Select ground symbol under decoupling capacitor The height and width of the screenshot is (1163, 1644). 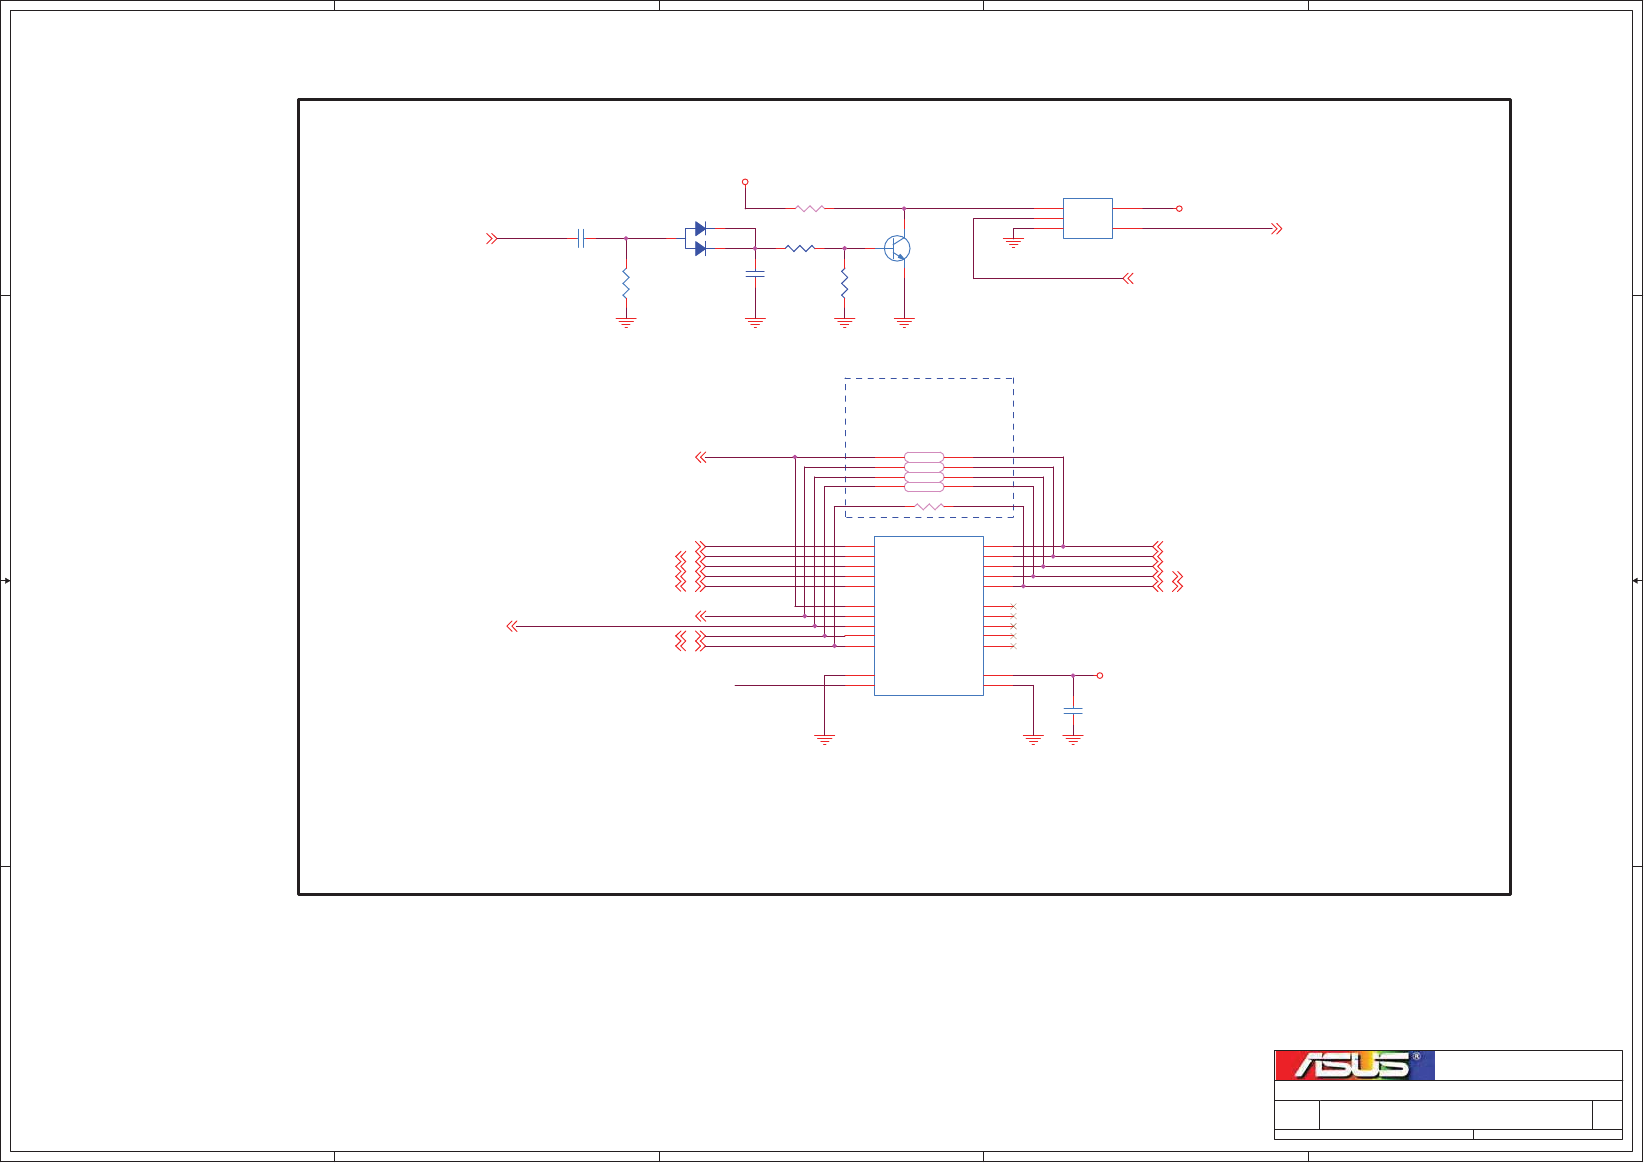1073,740
